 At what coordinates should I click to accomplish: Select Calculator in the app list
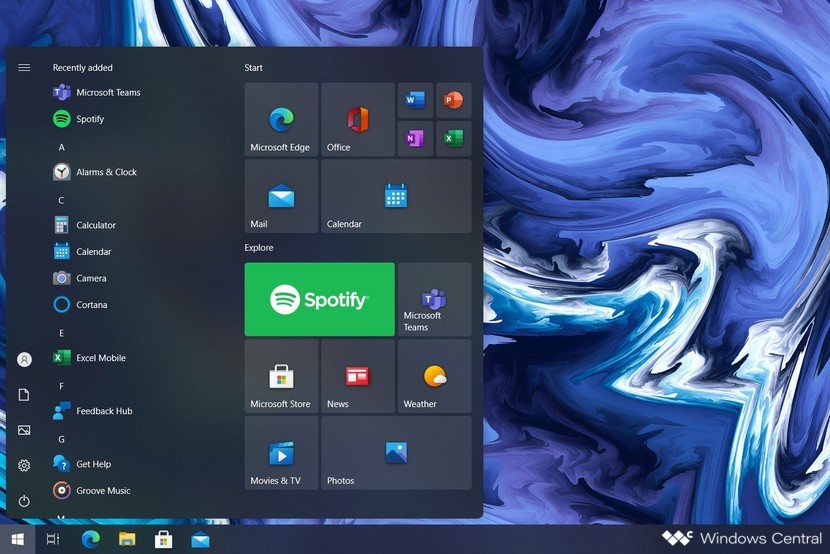pyautogui.click(x=96, y=225)
